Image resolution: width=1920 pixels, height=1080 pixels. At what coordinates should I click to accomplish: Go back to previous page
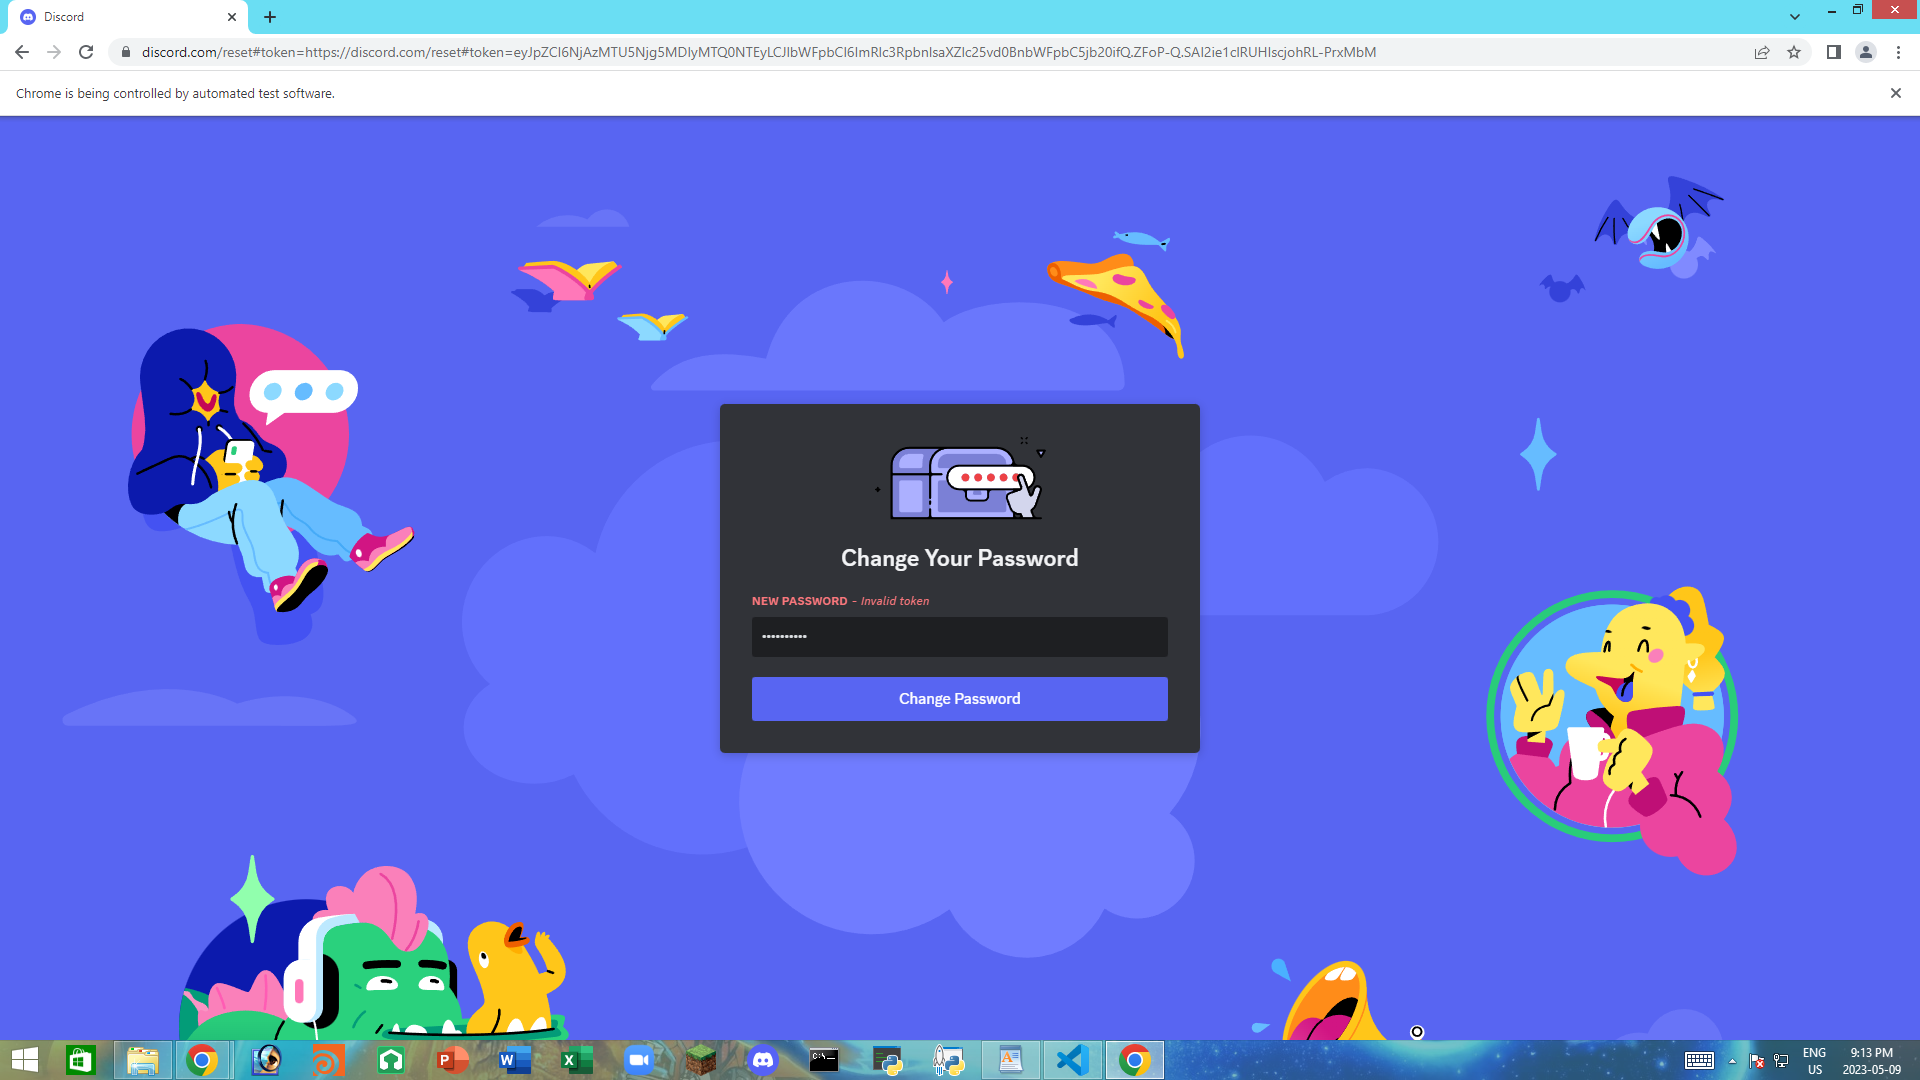pyautogui.click(x=22, y=52)
